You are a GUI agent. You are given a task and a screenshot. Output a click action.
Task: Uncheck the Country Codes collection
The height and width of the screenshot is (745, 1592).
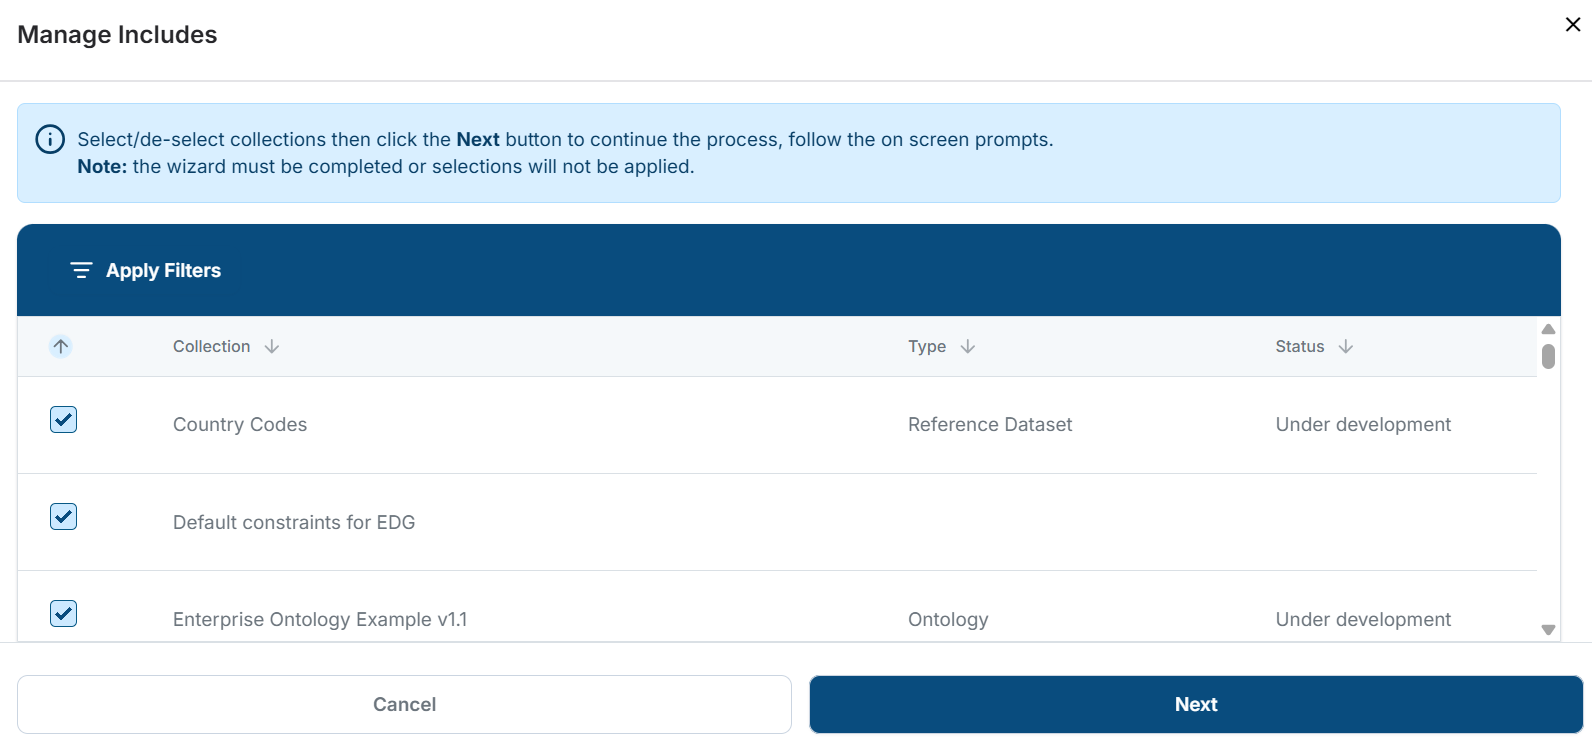pyautogui.click(x=63, y=420)
